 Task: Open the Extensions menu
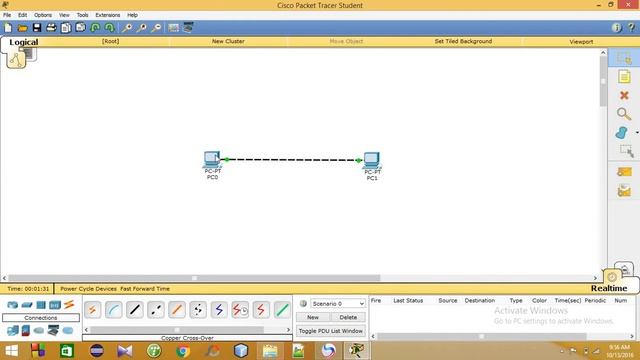[108, 15]
